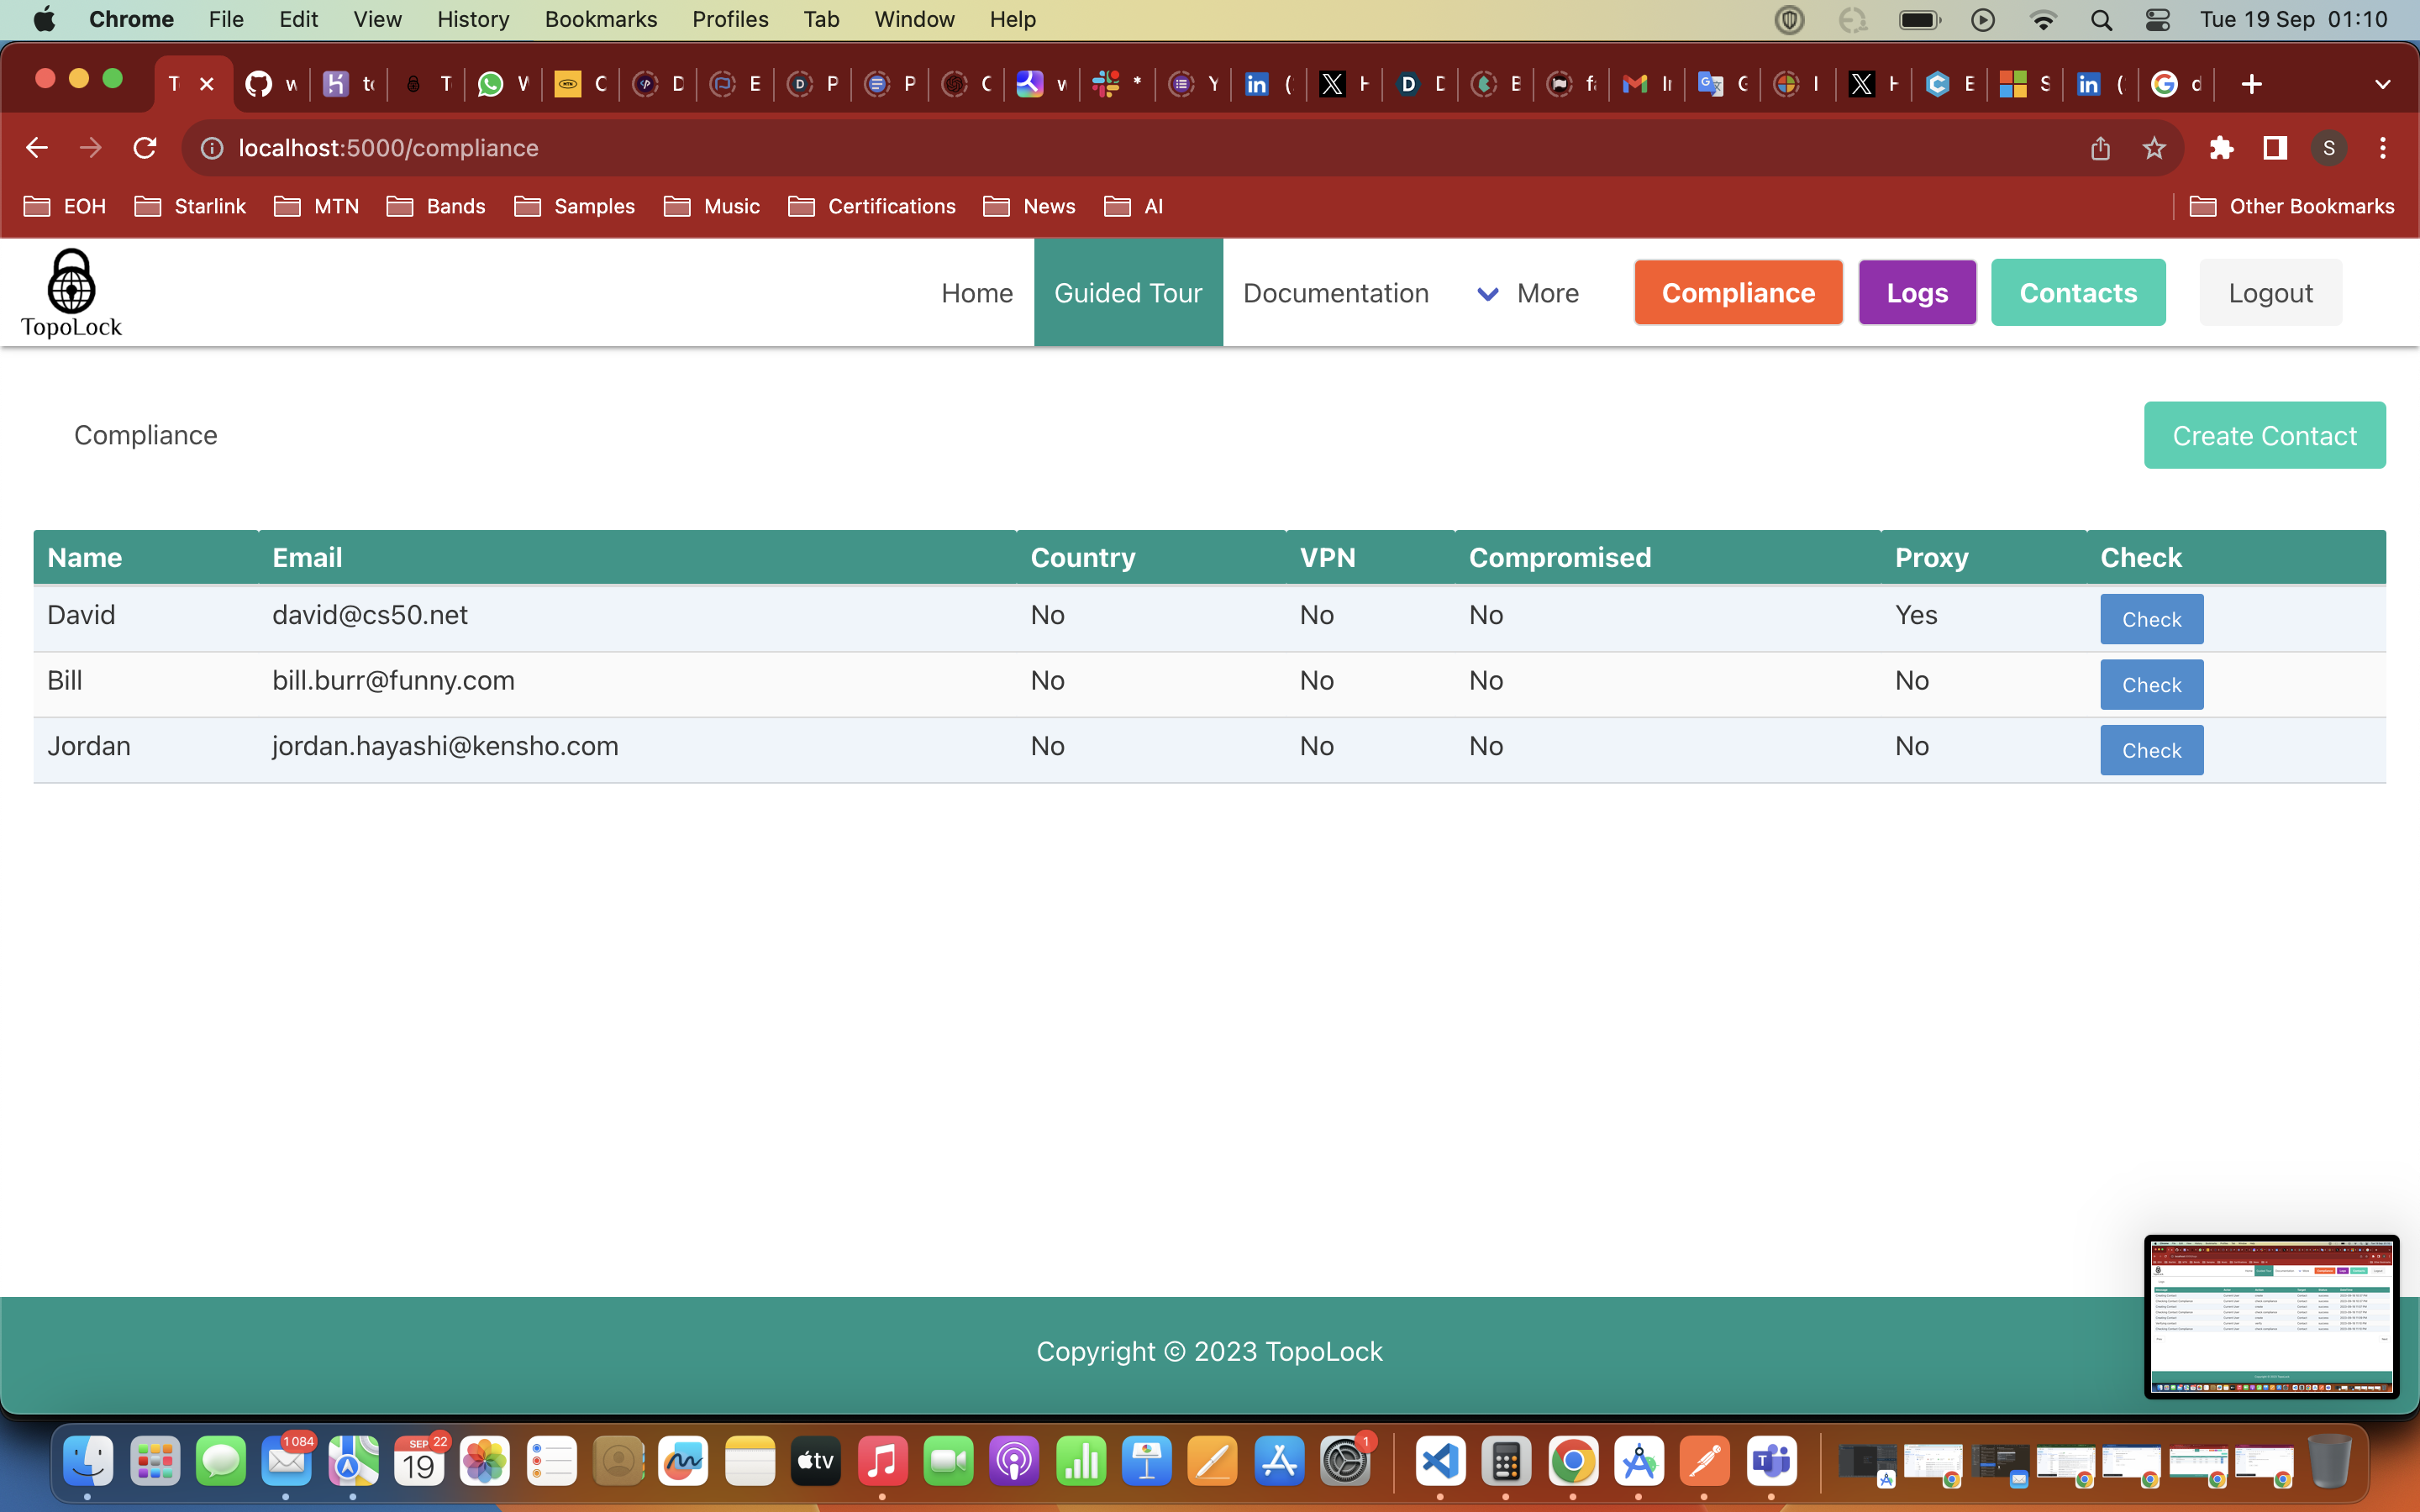Click the share page icon in address bar
Screen dimensions: 2420x1512
(2100, 148)
